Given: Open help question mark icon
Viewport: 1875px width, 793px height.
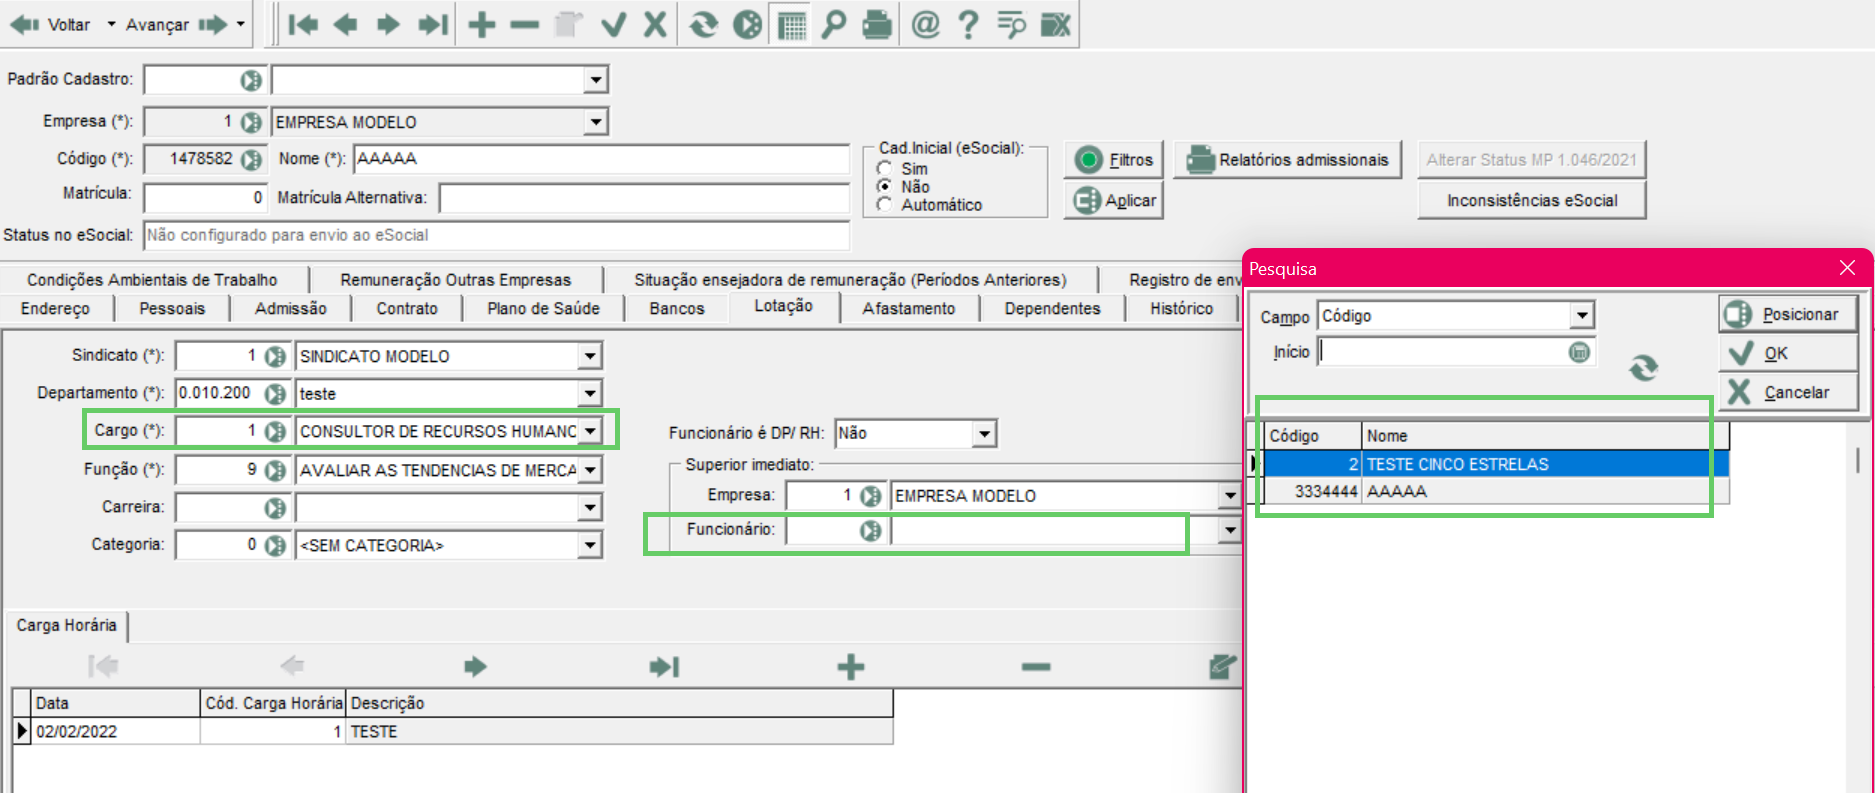Looking at the screenshot, I should point(967,24).
